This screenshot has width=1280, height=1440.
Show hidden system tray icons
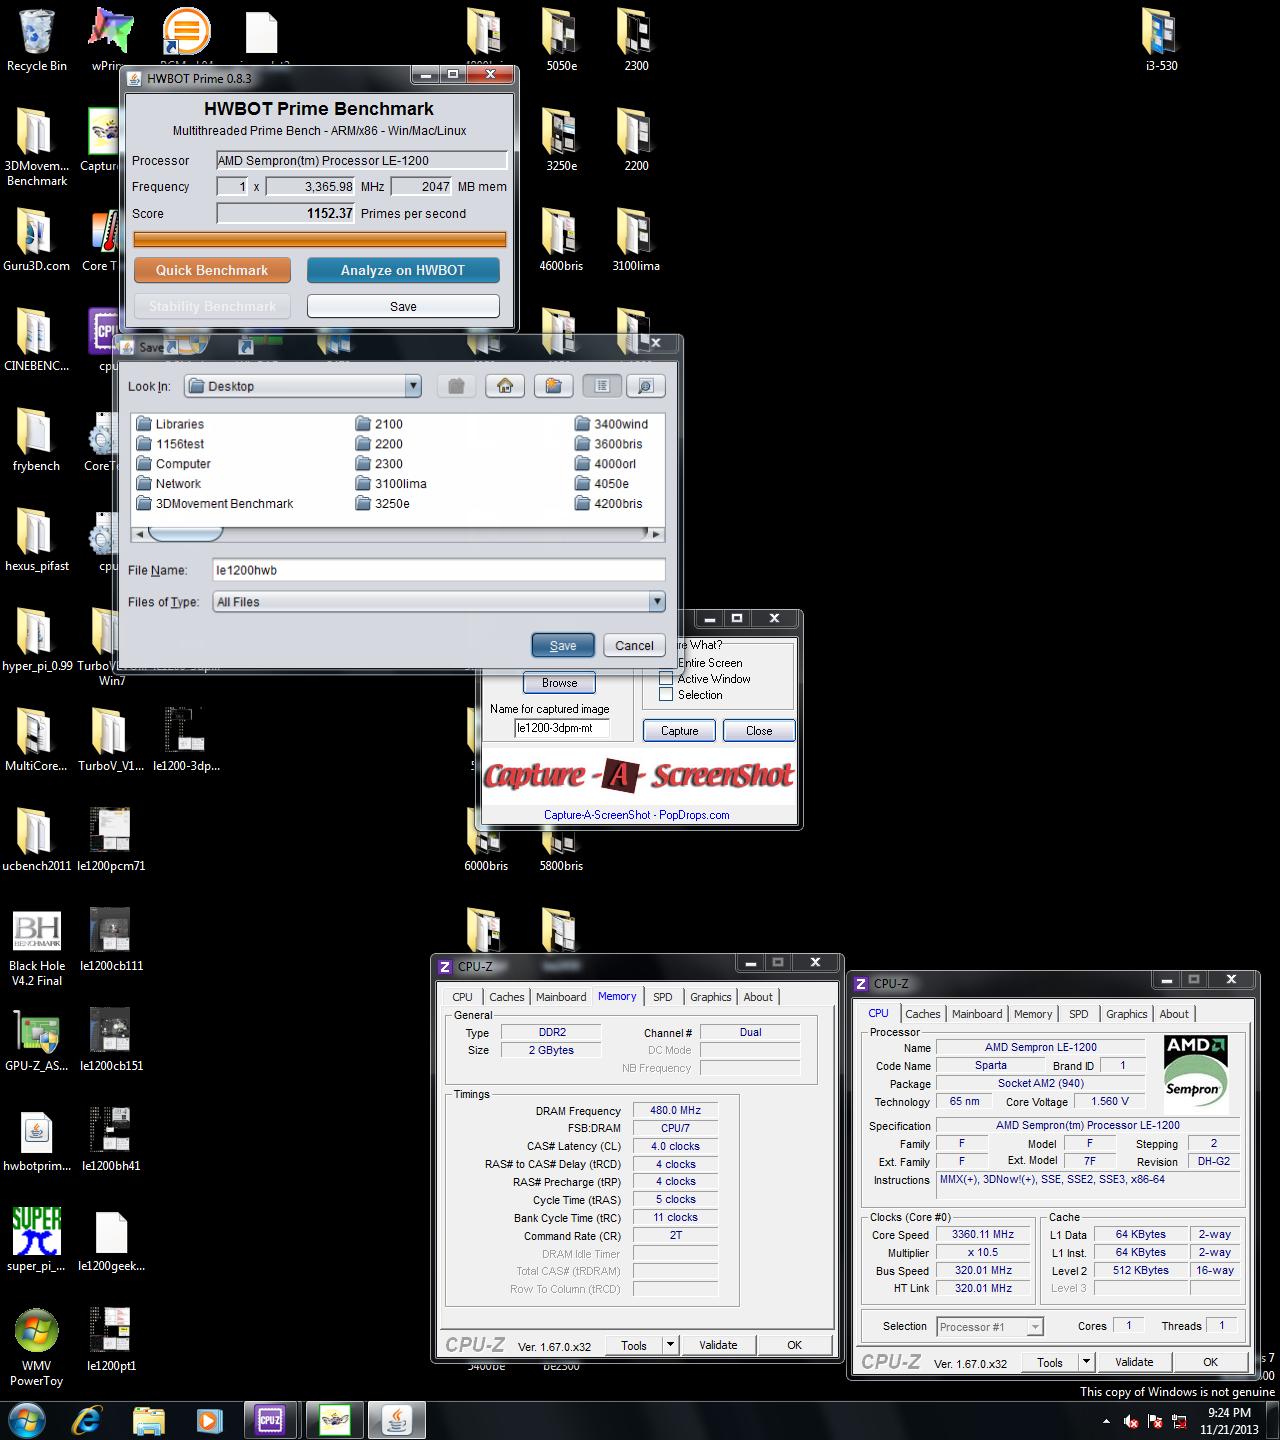pos(1106,1421)
